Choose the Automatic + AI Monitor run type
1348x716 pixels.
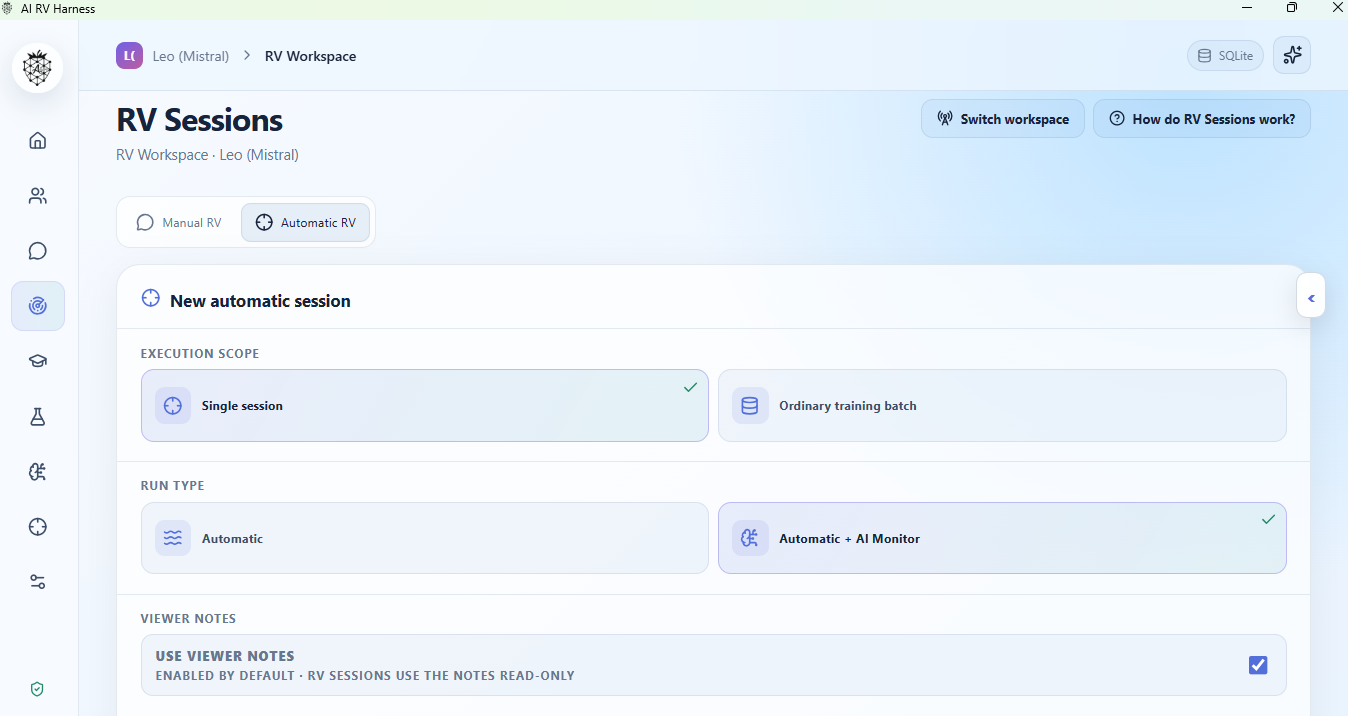(x=1002, y=538)
